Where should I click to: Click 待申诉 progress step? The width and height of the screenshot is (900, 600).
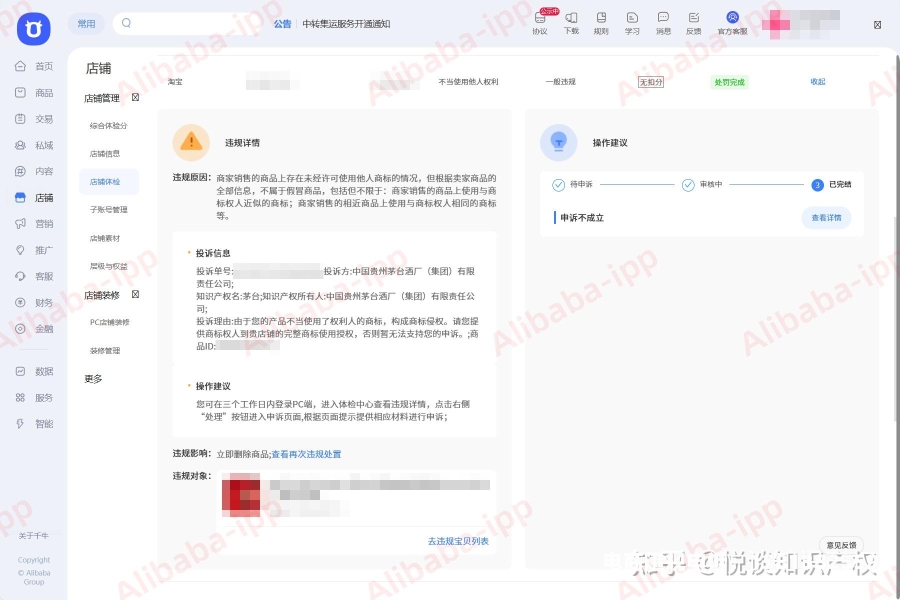(x=572, y=184)
